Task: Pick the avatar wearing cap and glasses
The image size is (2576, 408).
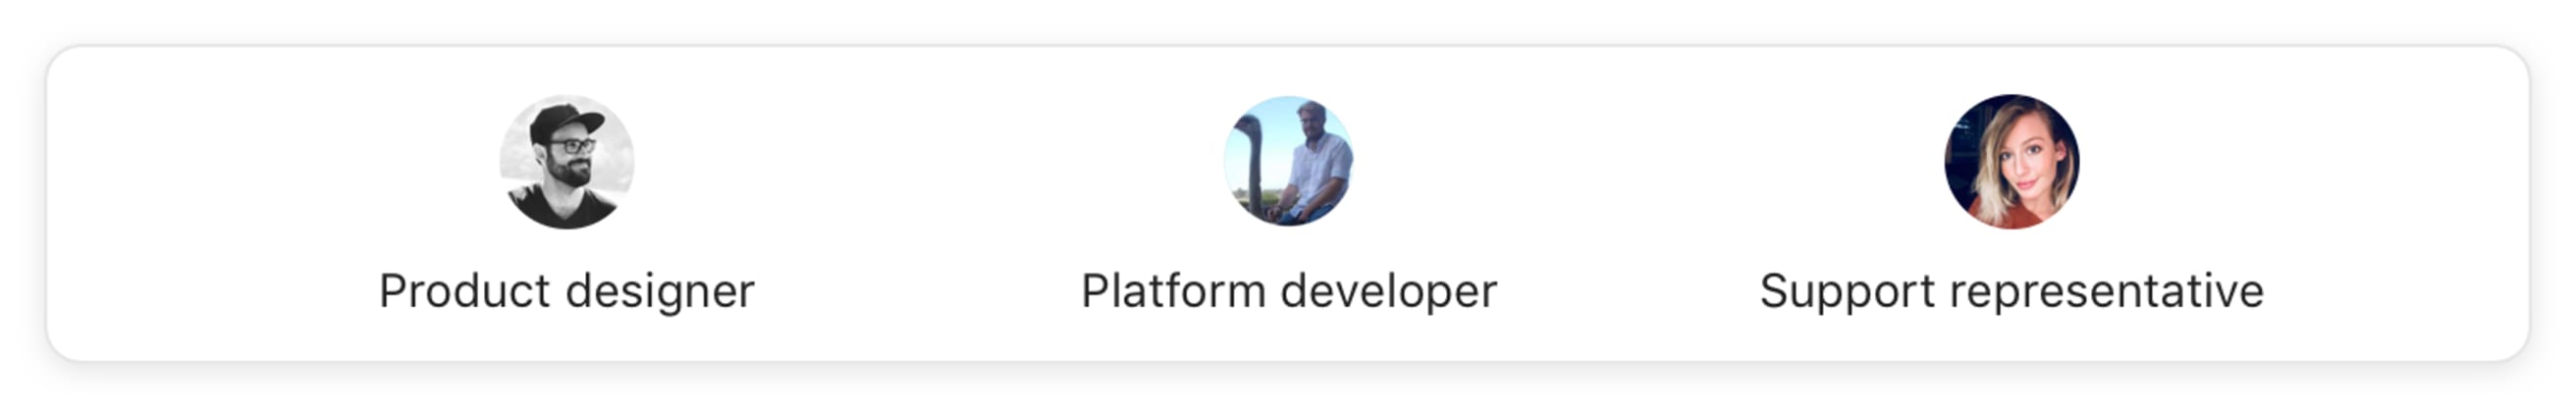Action: 567,161
